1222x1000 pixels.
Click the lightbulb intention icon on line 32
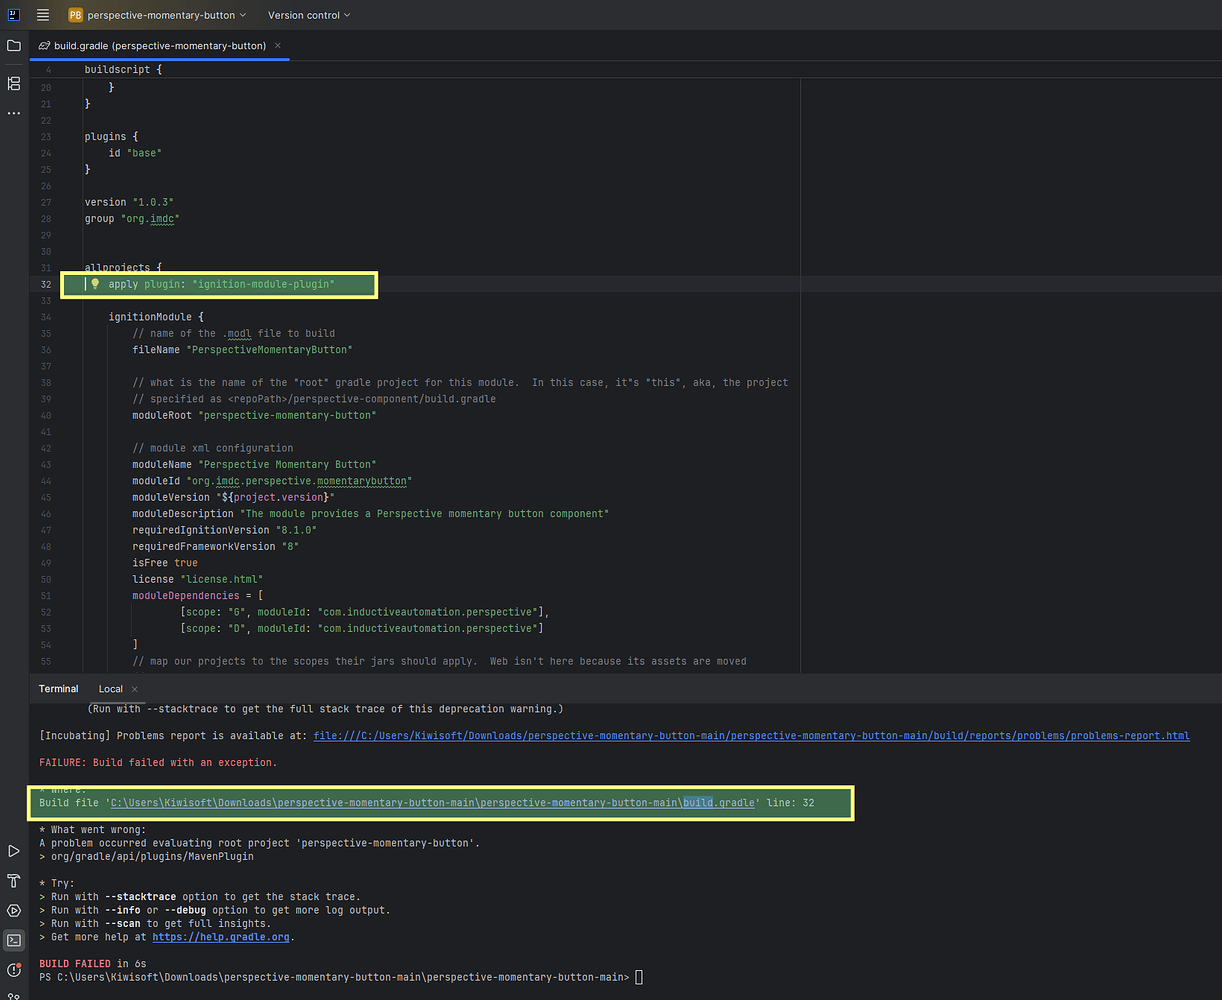click(94, 284)
